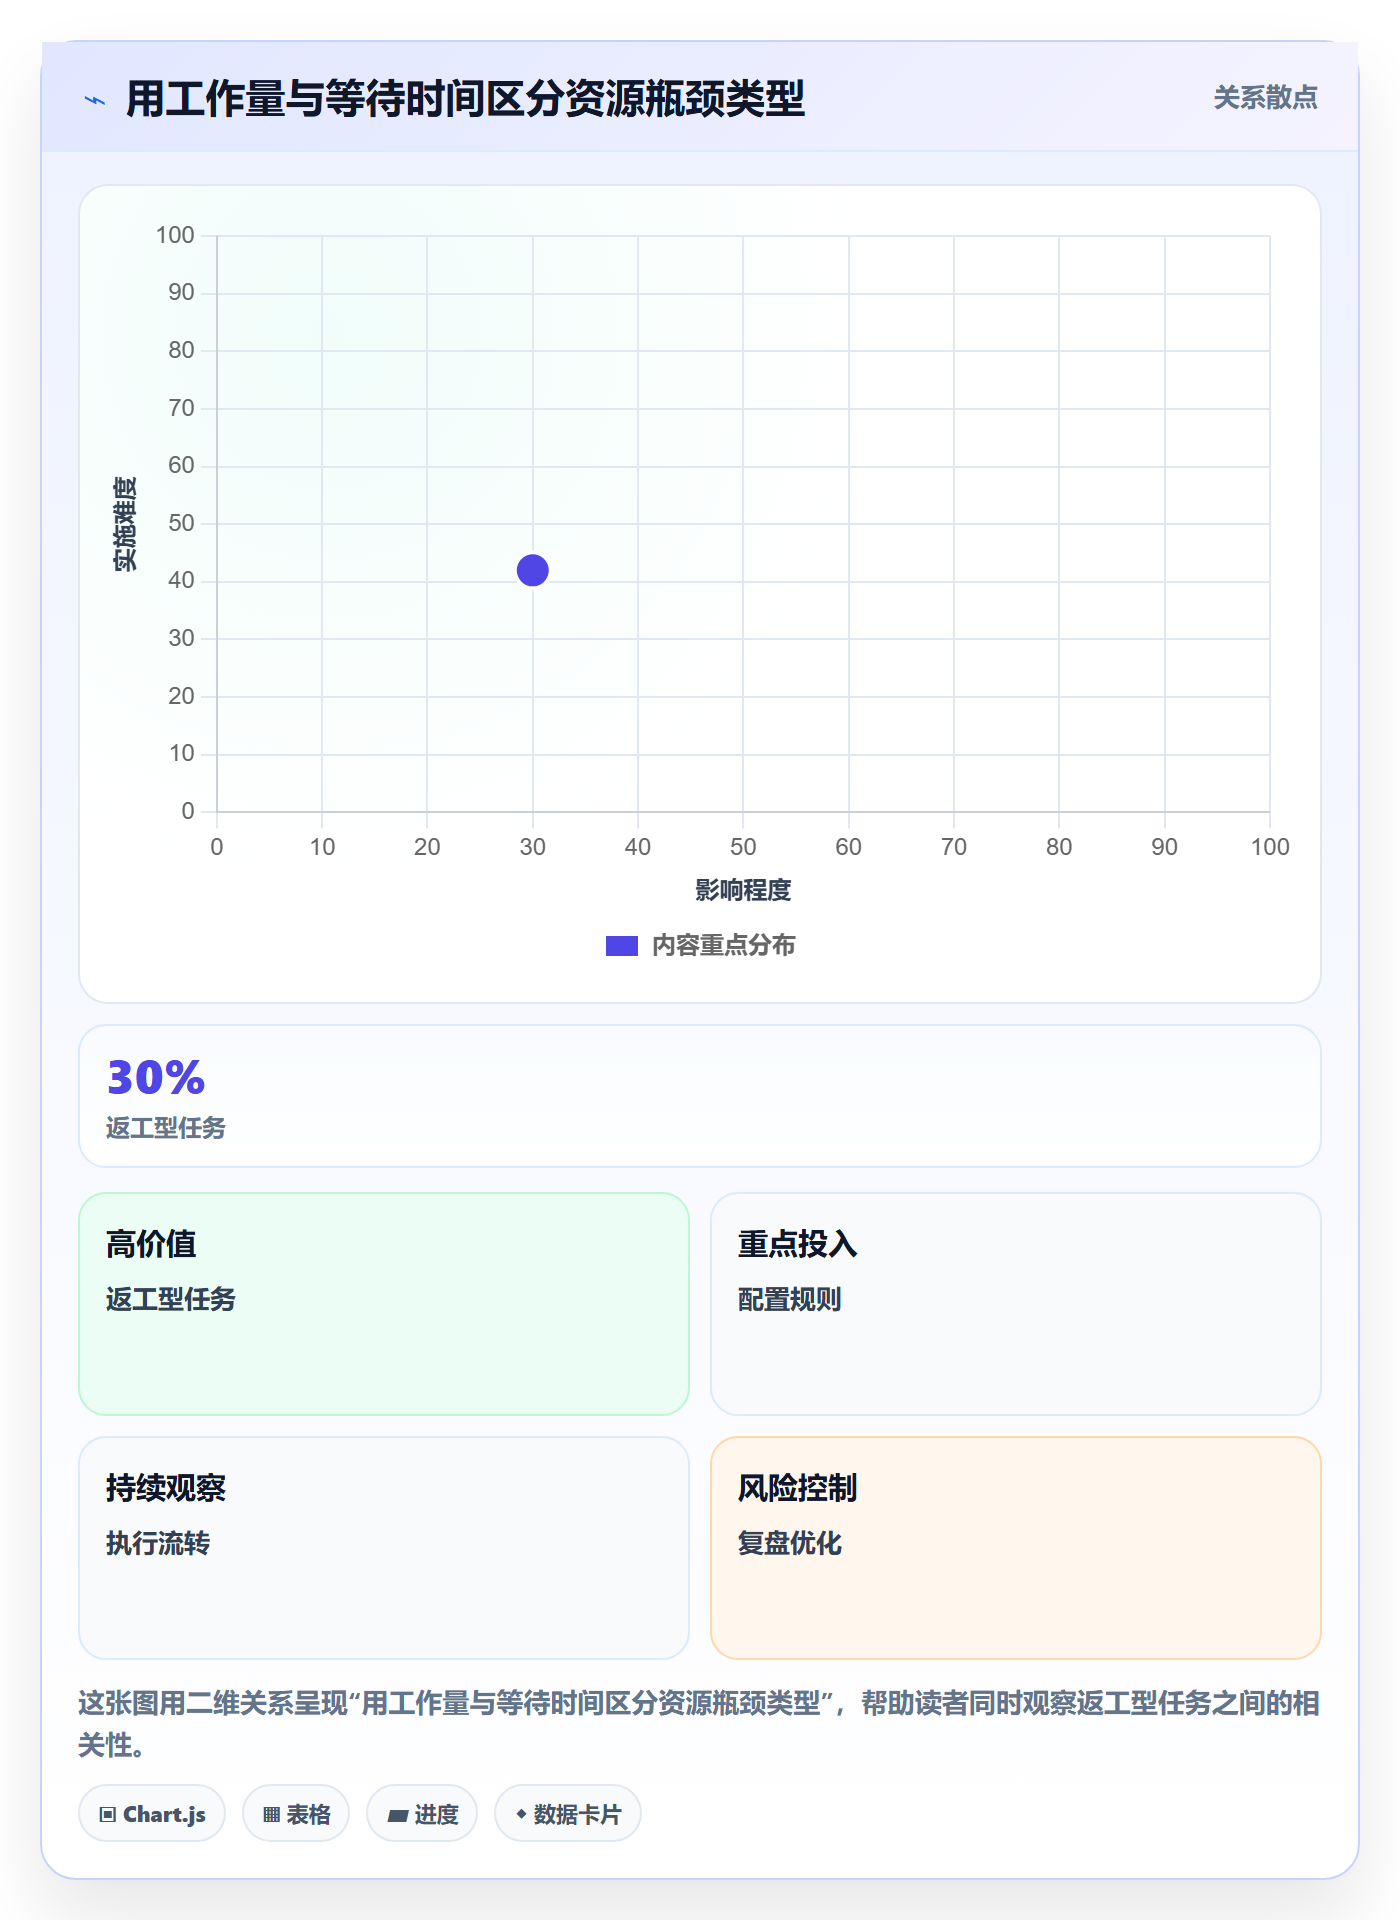Image resolution: width=1400 pixels, height=1920 pixels.
Task: Click 返工型任务 text in 高价值 card
Action: pyautogui.click(x=171, y=1299)
